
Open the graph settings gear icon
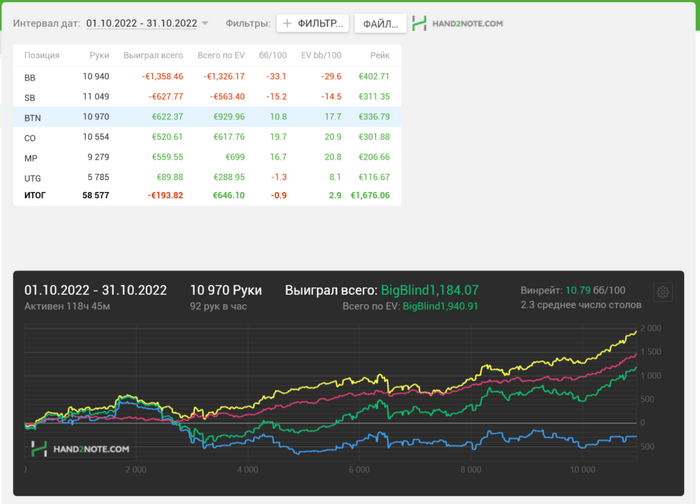[x=663, y=292]
